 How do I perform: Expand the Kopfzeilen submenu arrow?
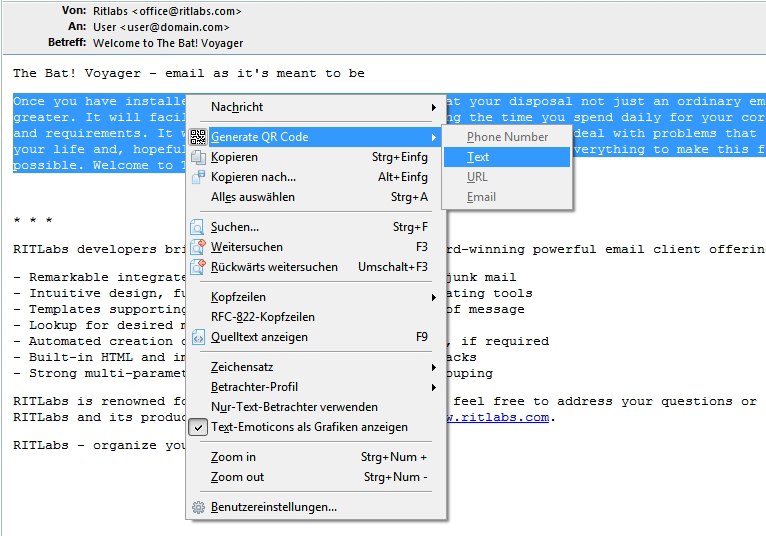click(433, 297)
